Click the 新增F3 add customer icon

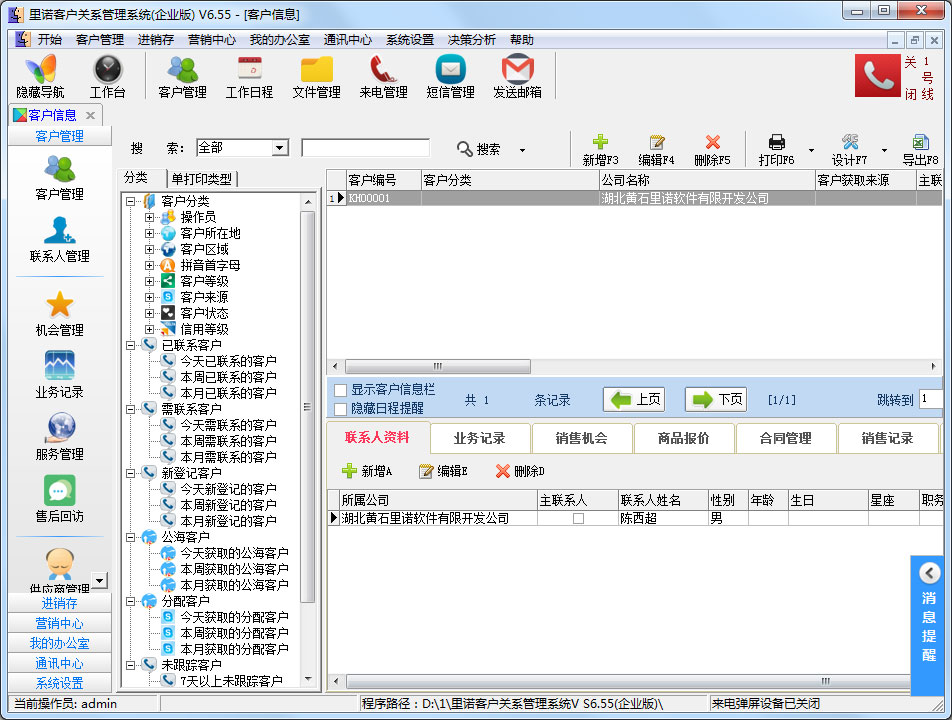(x=600, y=143)
